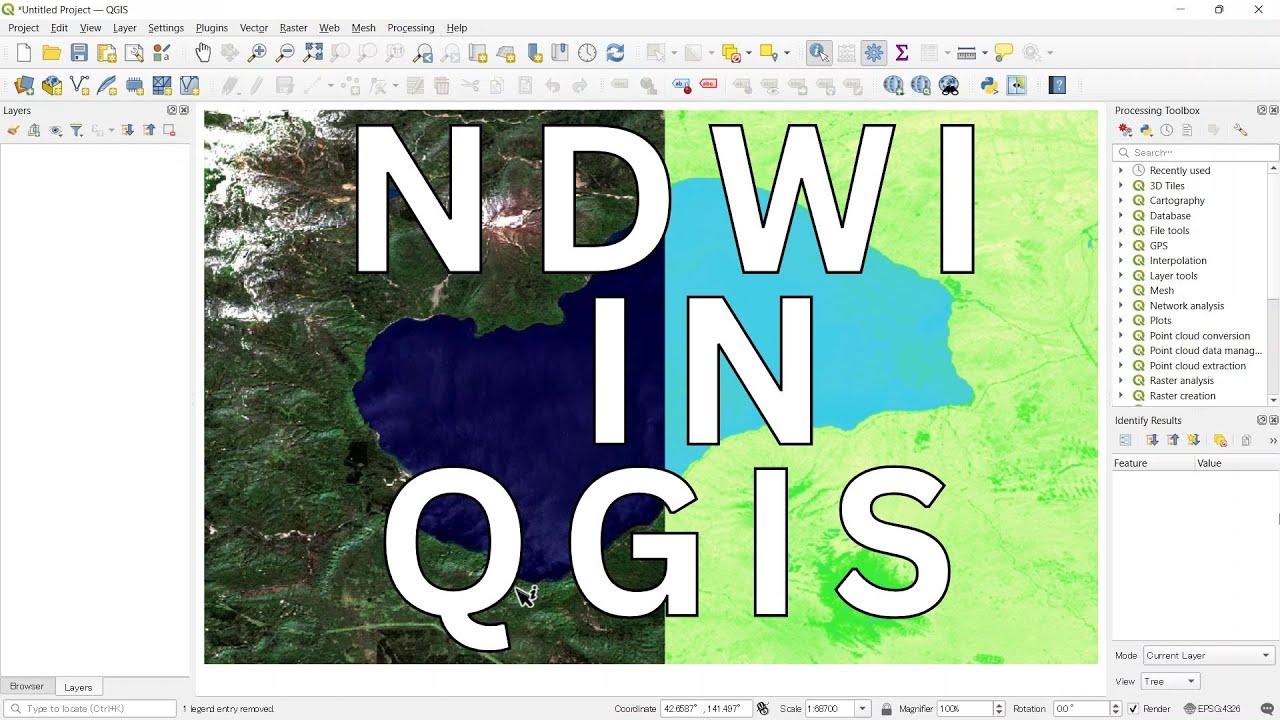
Task: Switch to the Browser tab
Action: (x=27, y=687)
